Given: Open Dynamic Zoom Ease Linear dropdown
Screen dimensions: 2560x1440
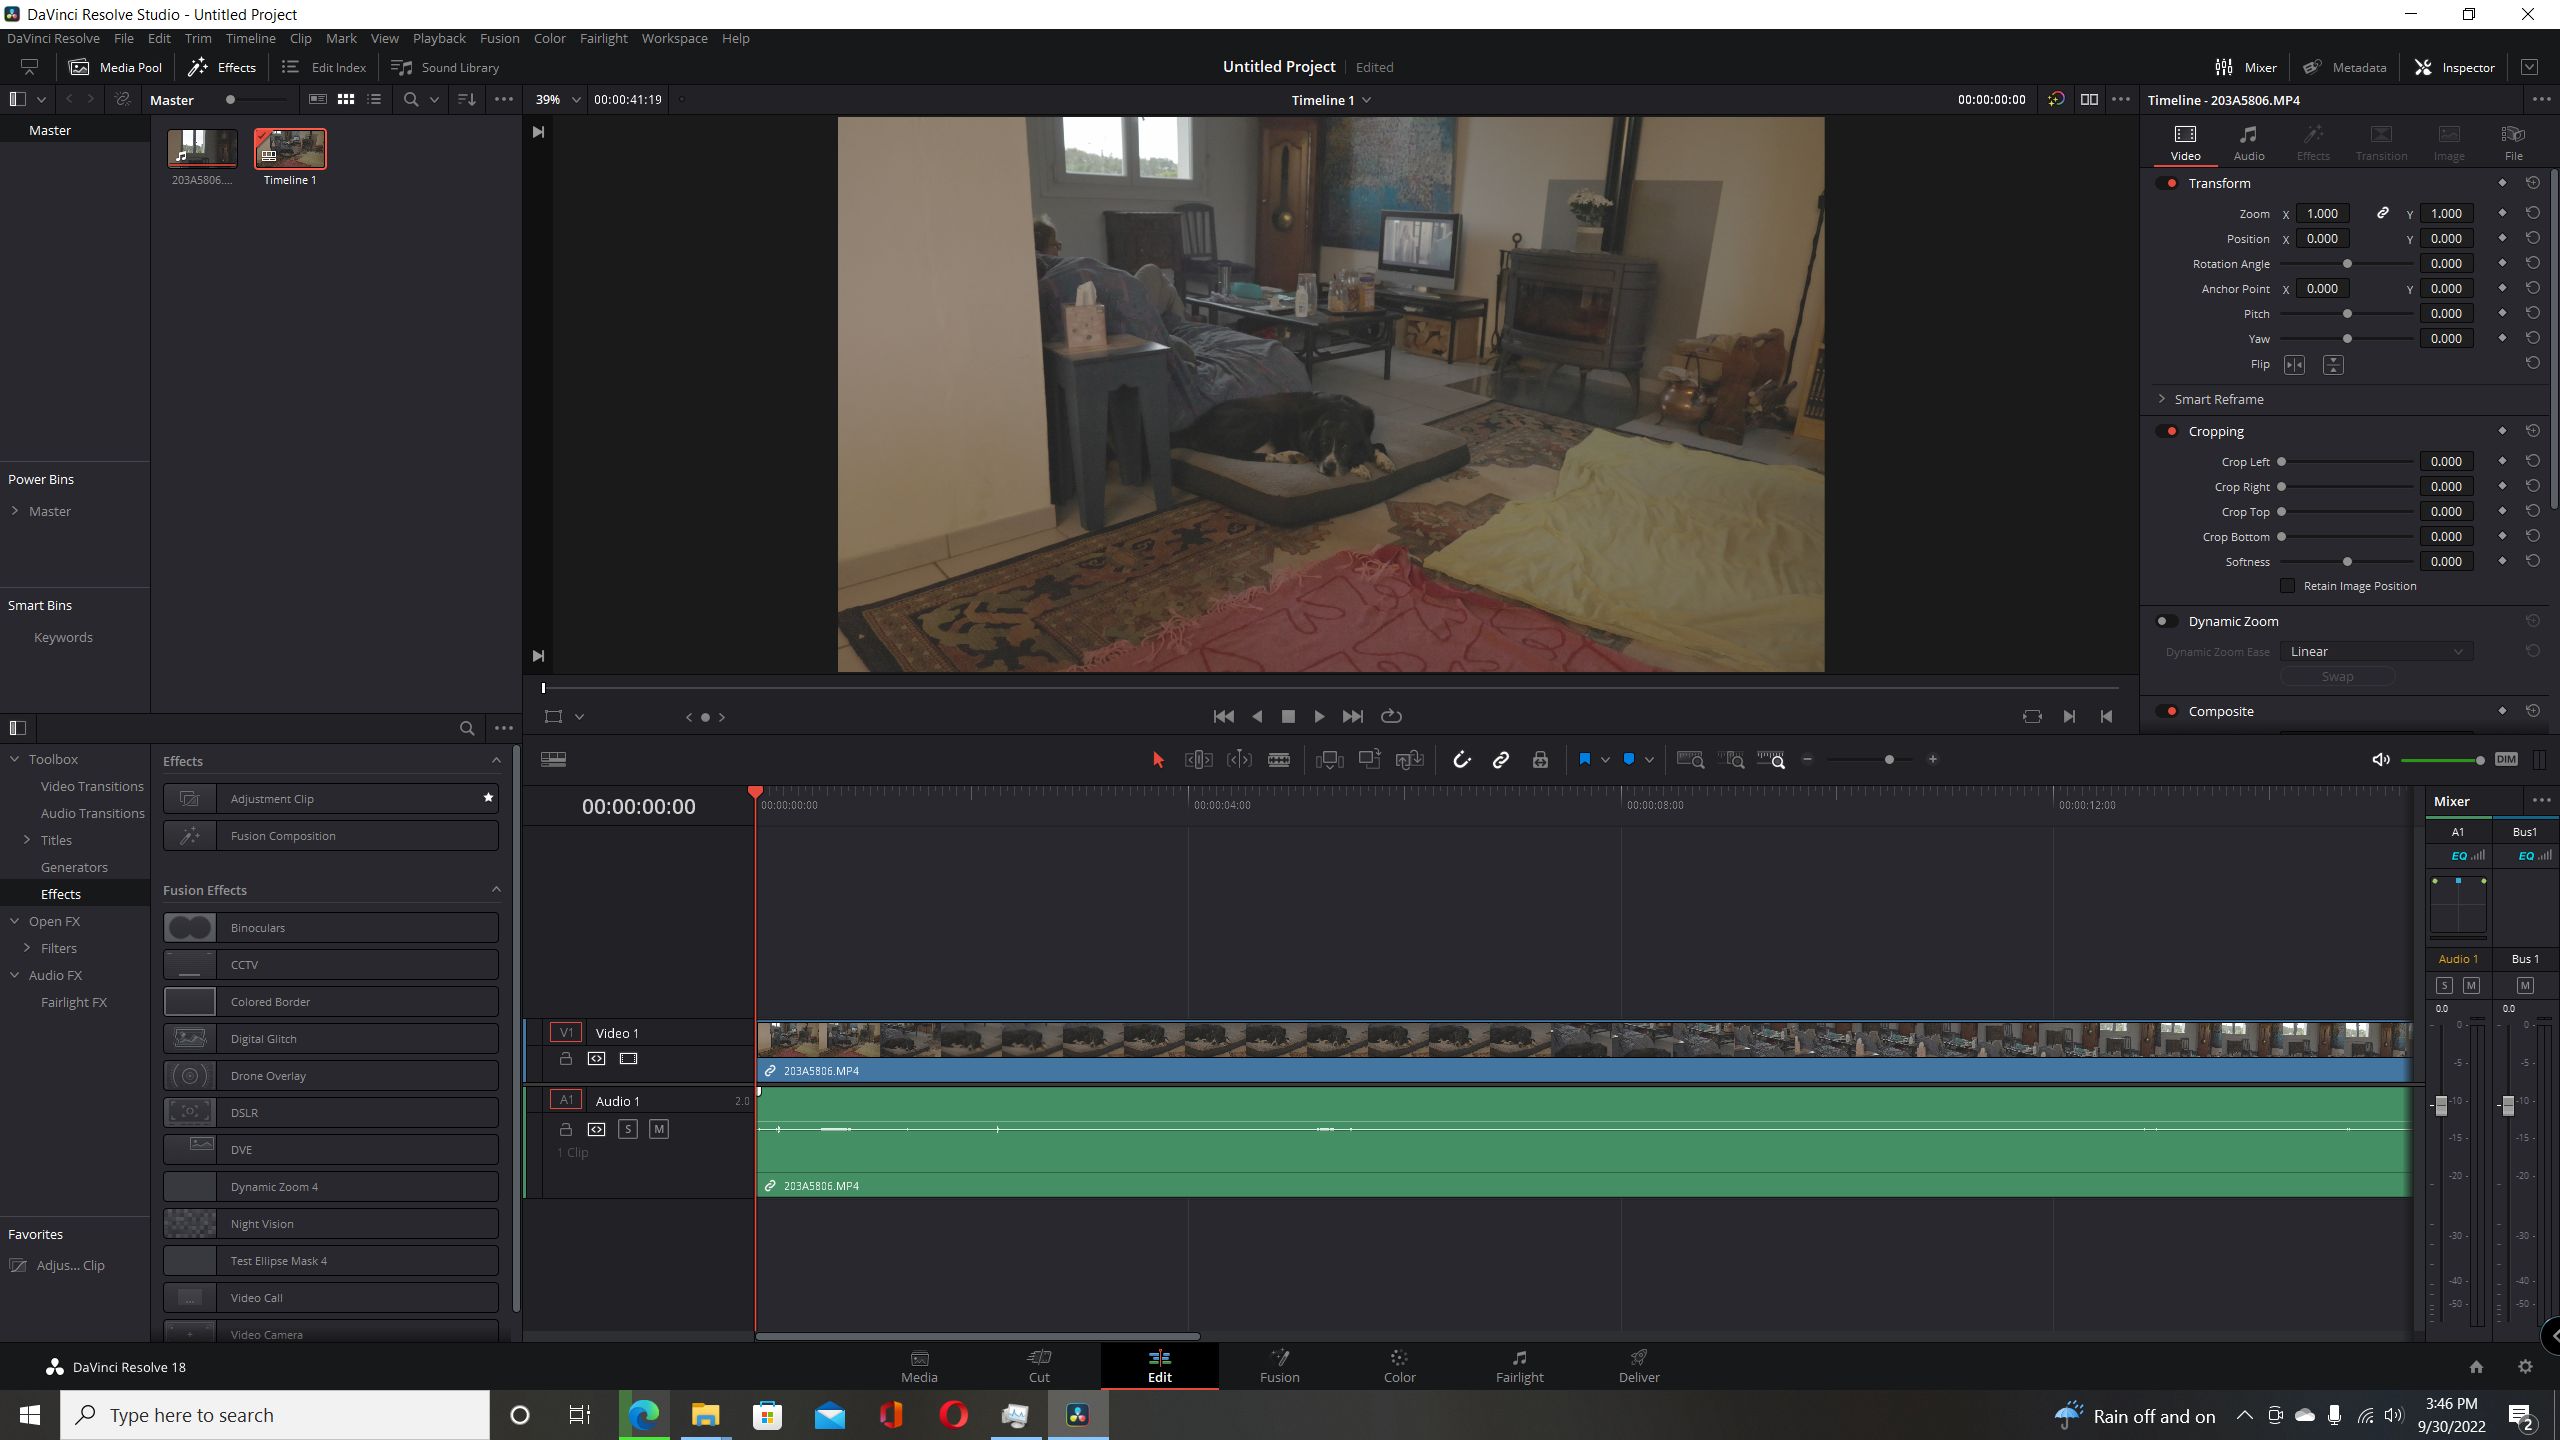Looking at the screenshot, I should coord(2376,651).
